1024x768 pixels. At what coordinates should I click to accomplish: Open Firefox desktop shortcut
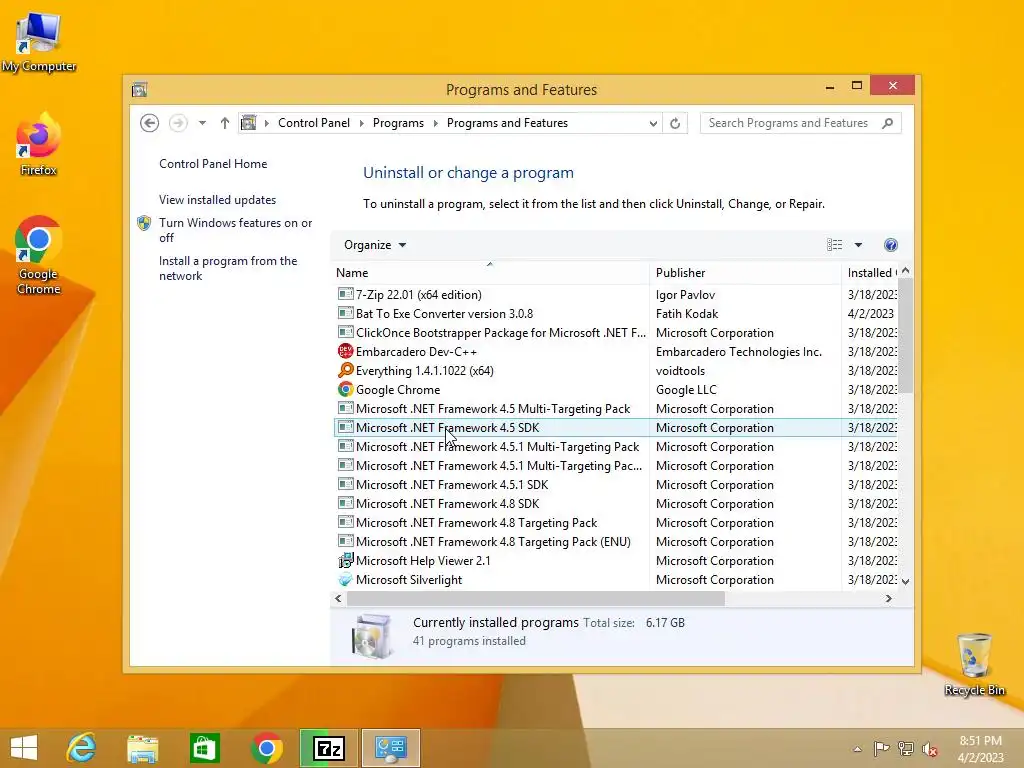click(x=39, y=144)
